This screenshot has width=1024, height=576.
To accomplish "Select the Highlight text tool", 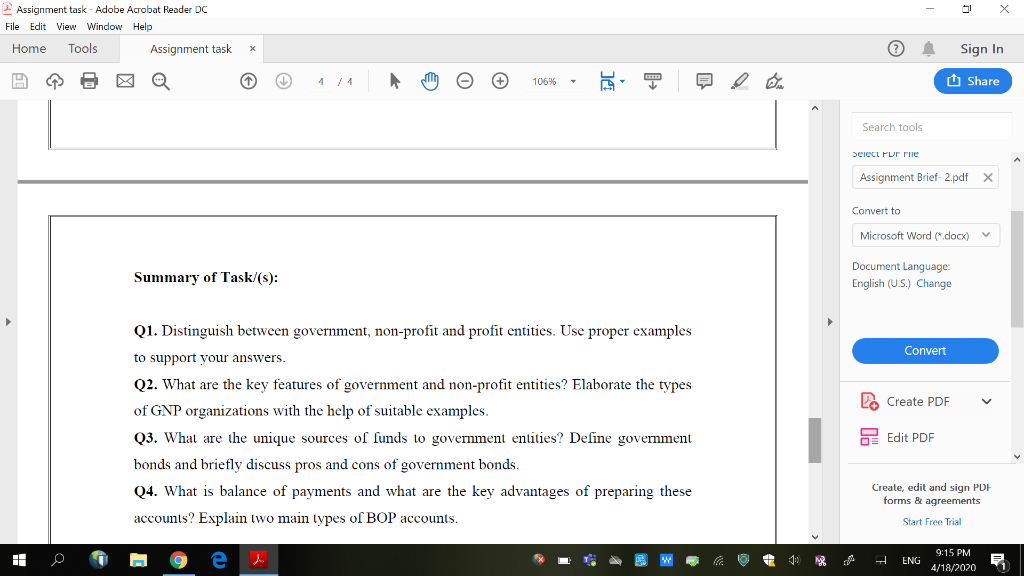I will (739, 81).
